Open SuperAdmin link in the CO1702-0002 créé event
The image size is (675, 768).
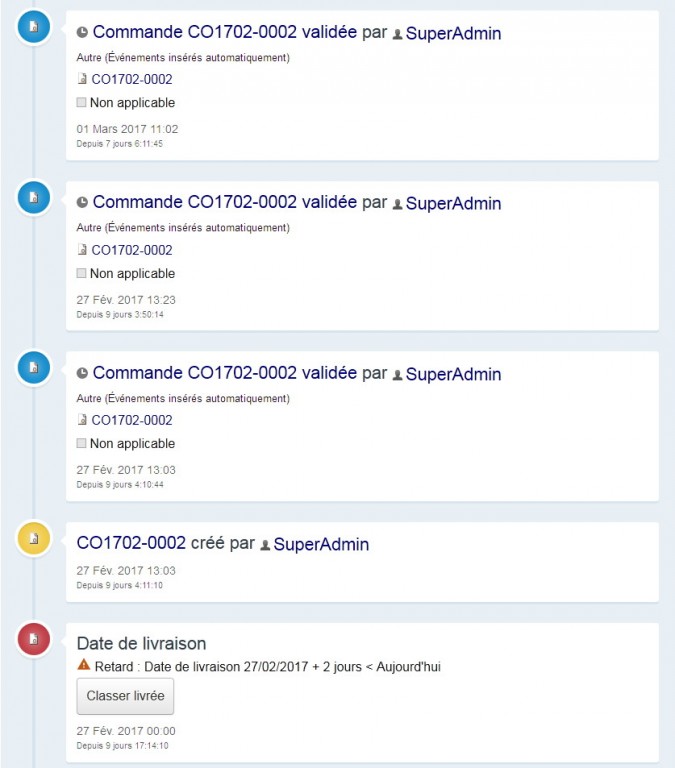point(321,544)
